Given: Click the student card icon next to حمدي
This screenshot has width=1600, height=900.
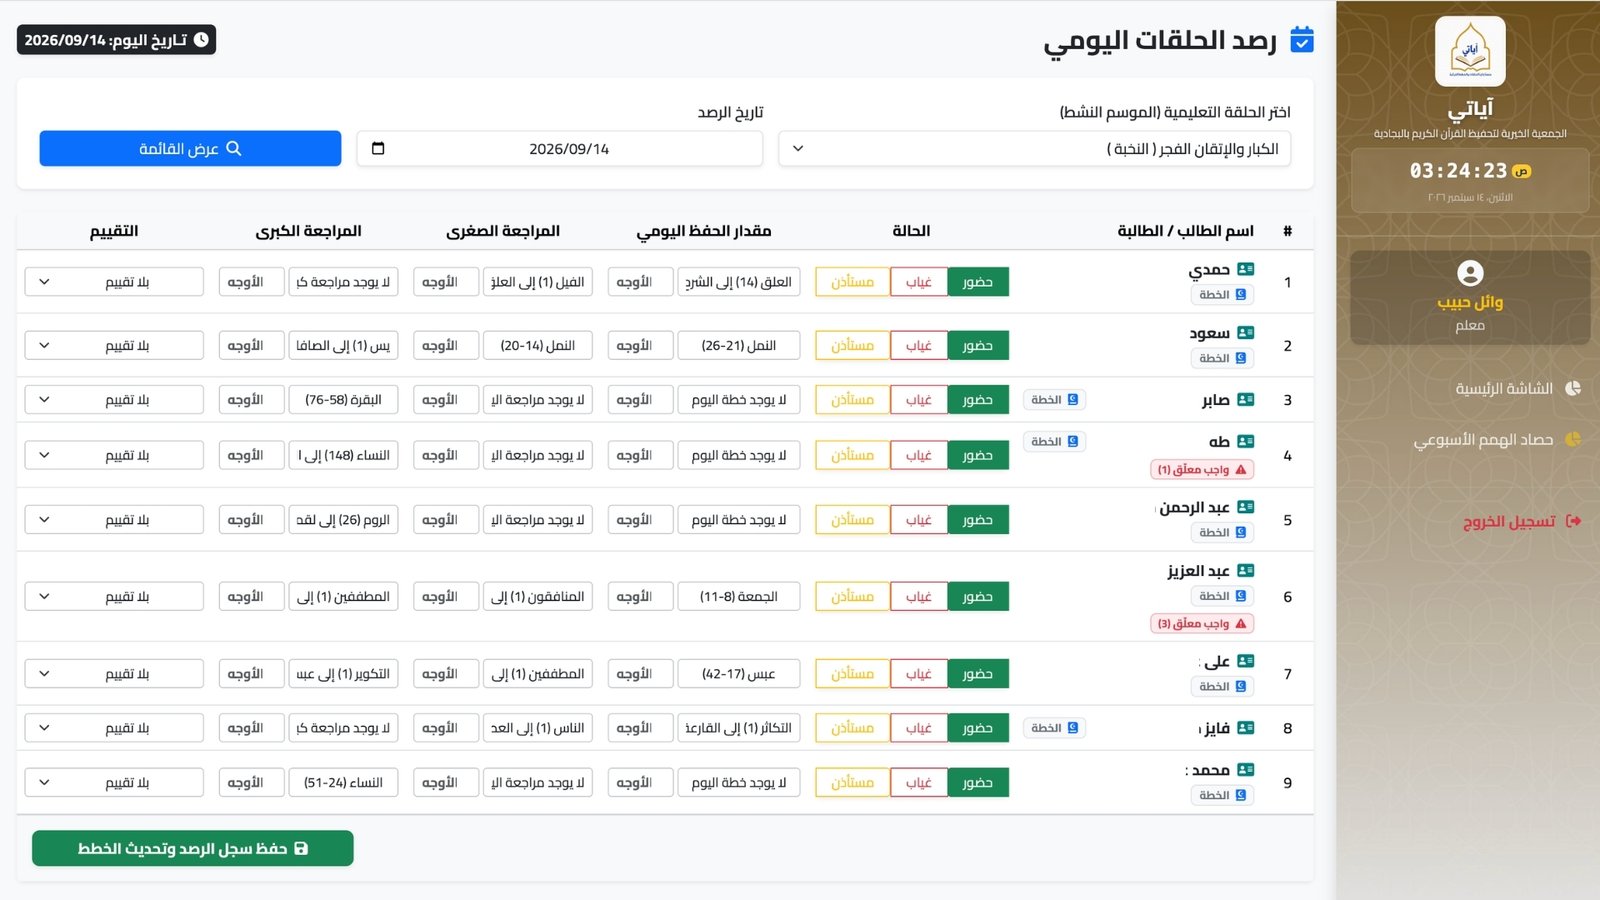Looking at the screenshot, I should point(1246,269).
